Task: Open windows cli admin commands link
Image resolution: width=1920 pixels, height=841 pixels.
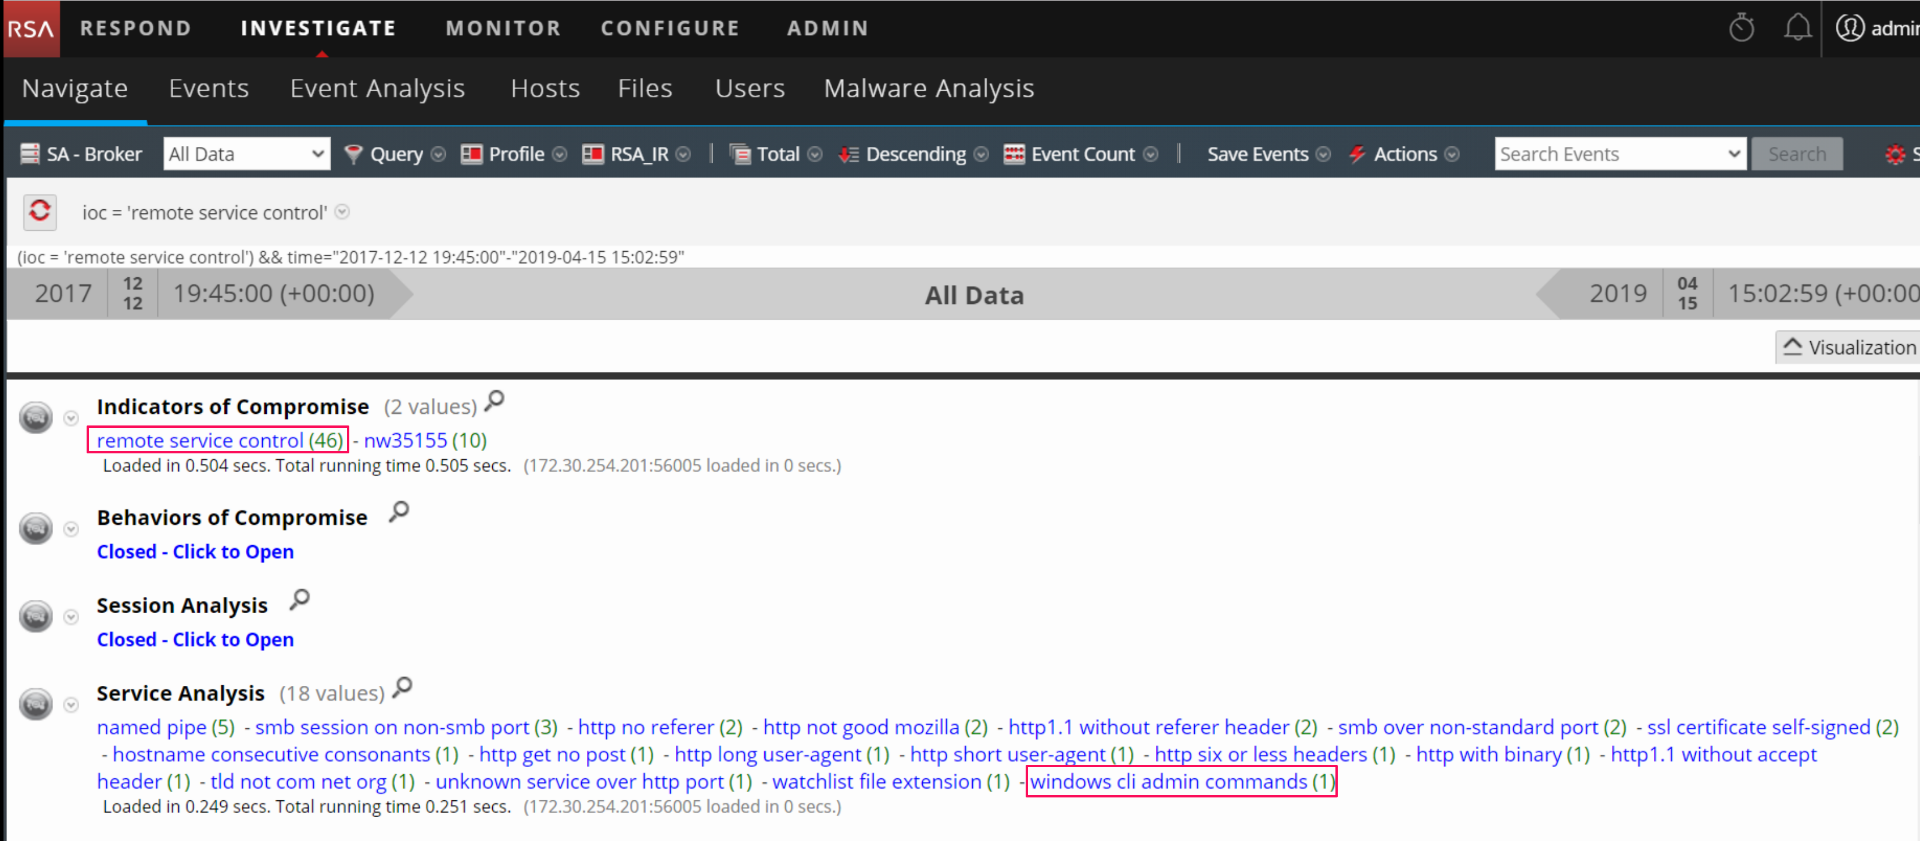Action: tap(1181, 782)
